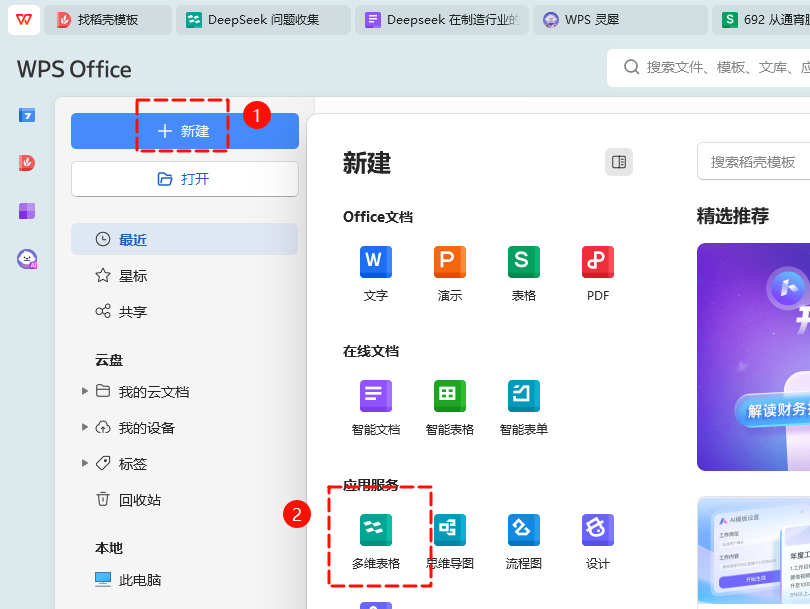The height and width of the screenshot is (609, 810).
Task: Expand the 我的云文档 tree arrow
Action: coord(85,391)
